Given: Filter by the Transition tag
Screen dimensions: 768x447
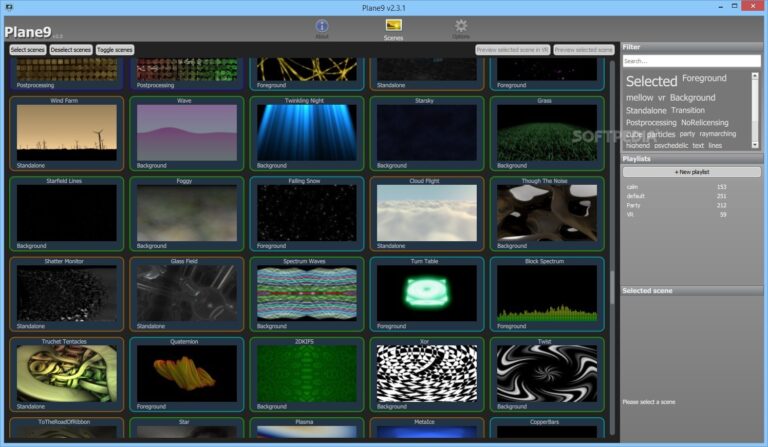Looking at the screenshot, I should click(688, 110).
